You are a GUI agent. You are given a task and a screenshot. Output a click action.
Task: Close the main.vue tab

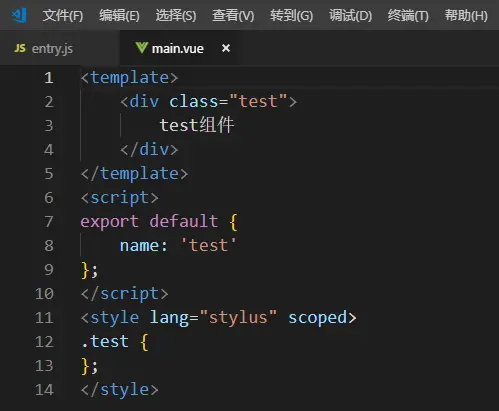[x=226, y=48]
